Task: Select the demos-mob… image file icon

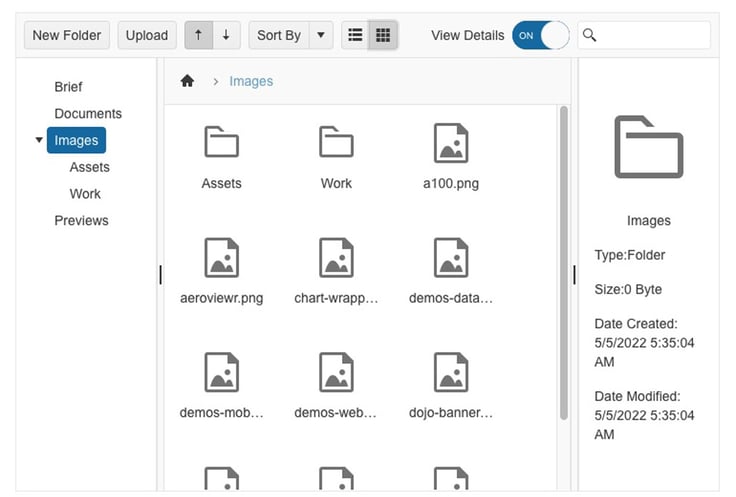Action: 222,372
